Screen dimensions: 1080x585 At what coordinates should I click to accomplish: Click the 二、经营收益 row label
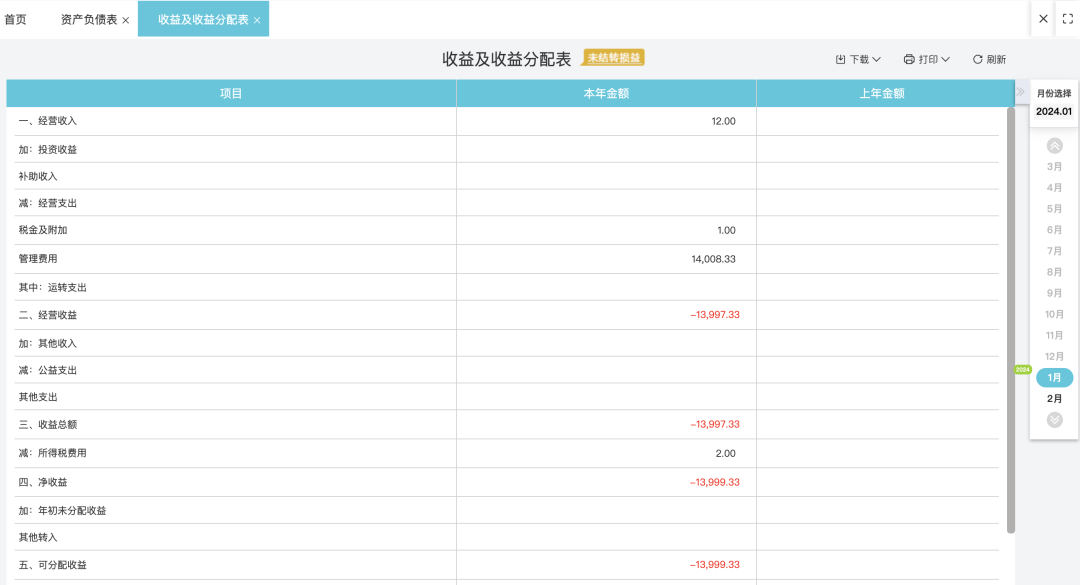click(48, 315)
